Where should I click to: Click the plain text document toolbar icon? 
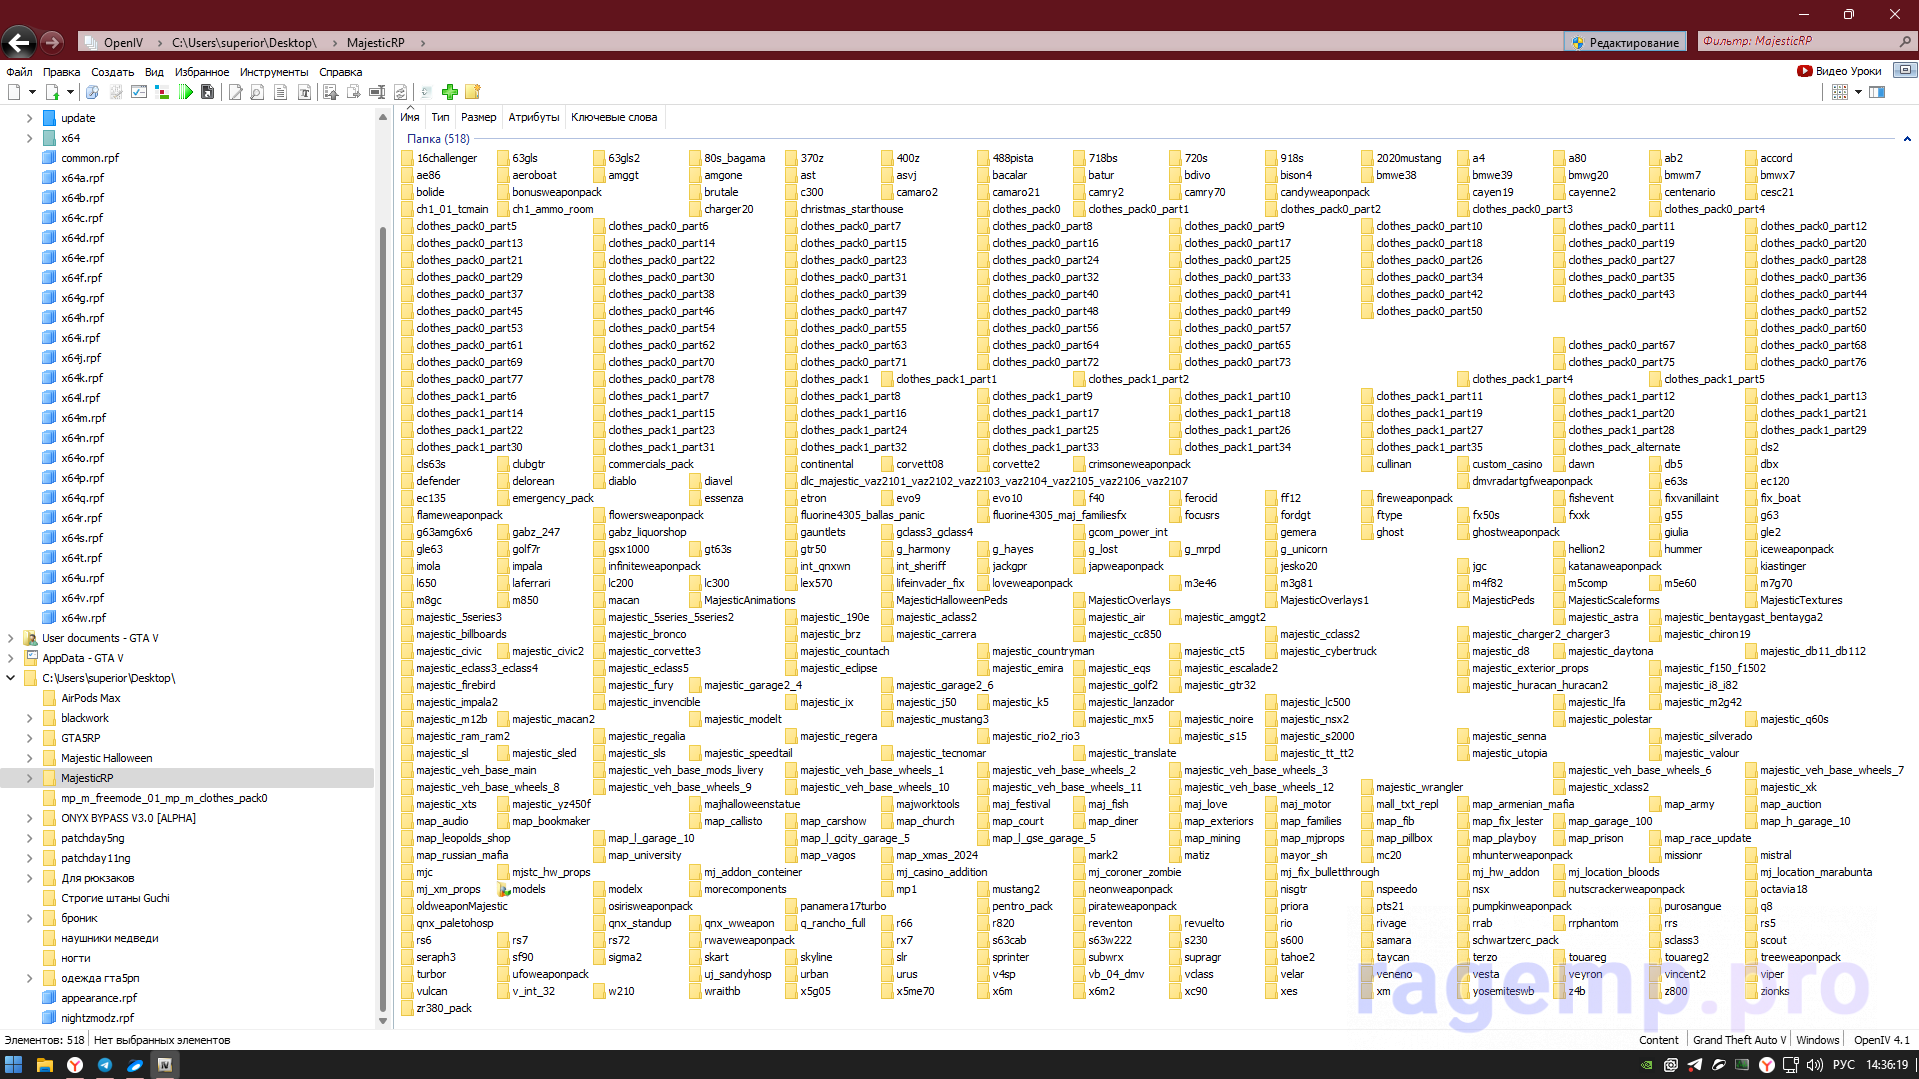point(280,92)
